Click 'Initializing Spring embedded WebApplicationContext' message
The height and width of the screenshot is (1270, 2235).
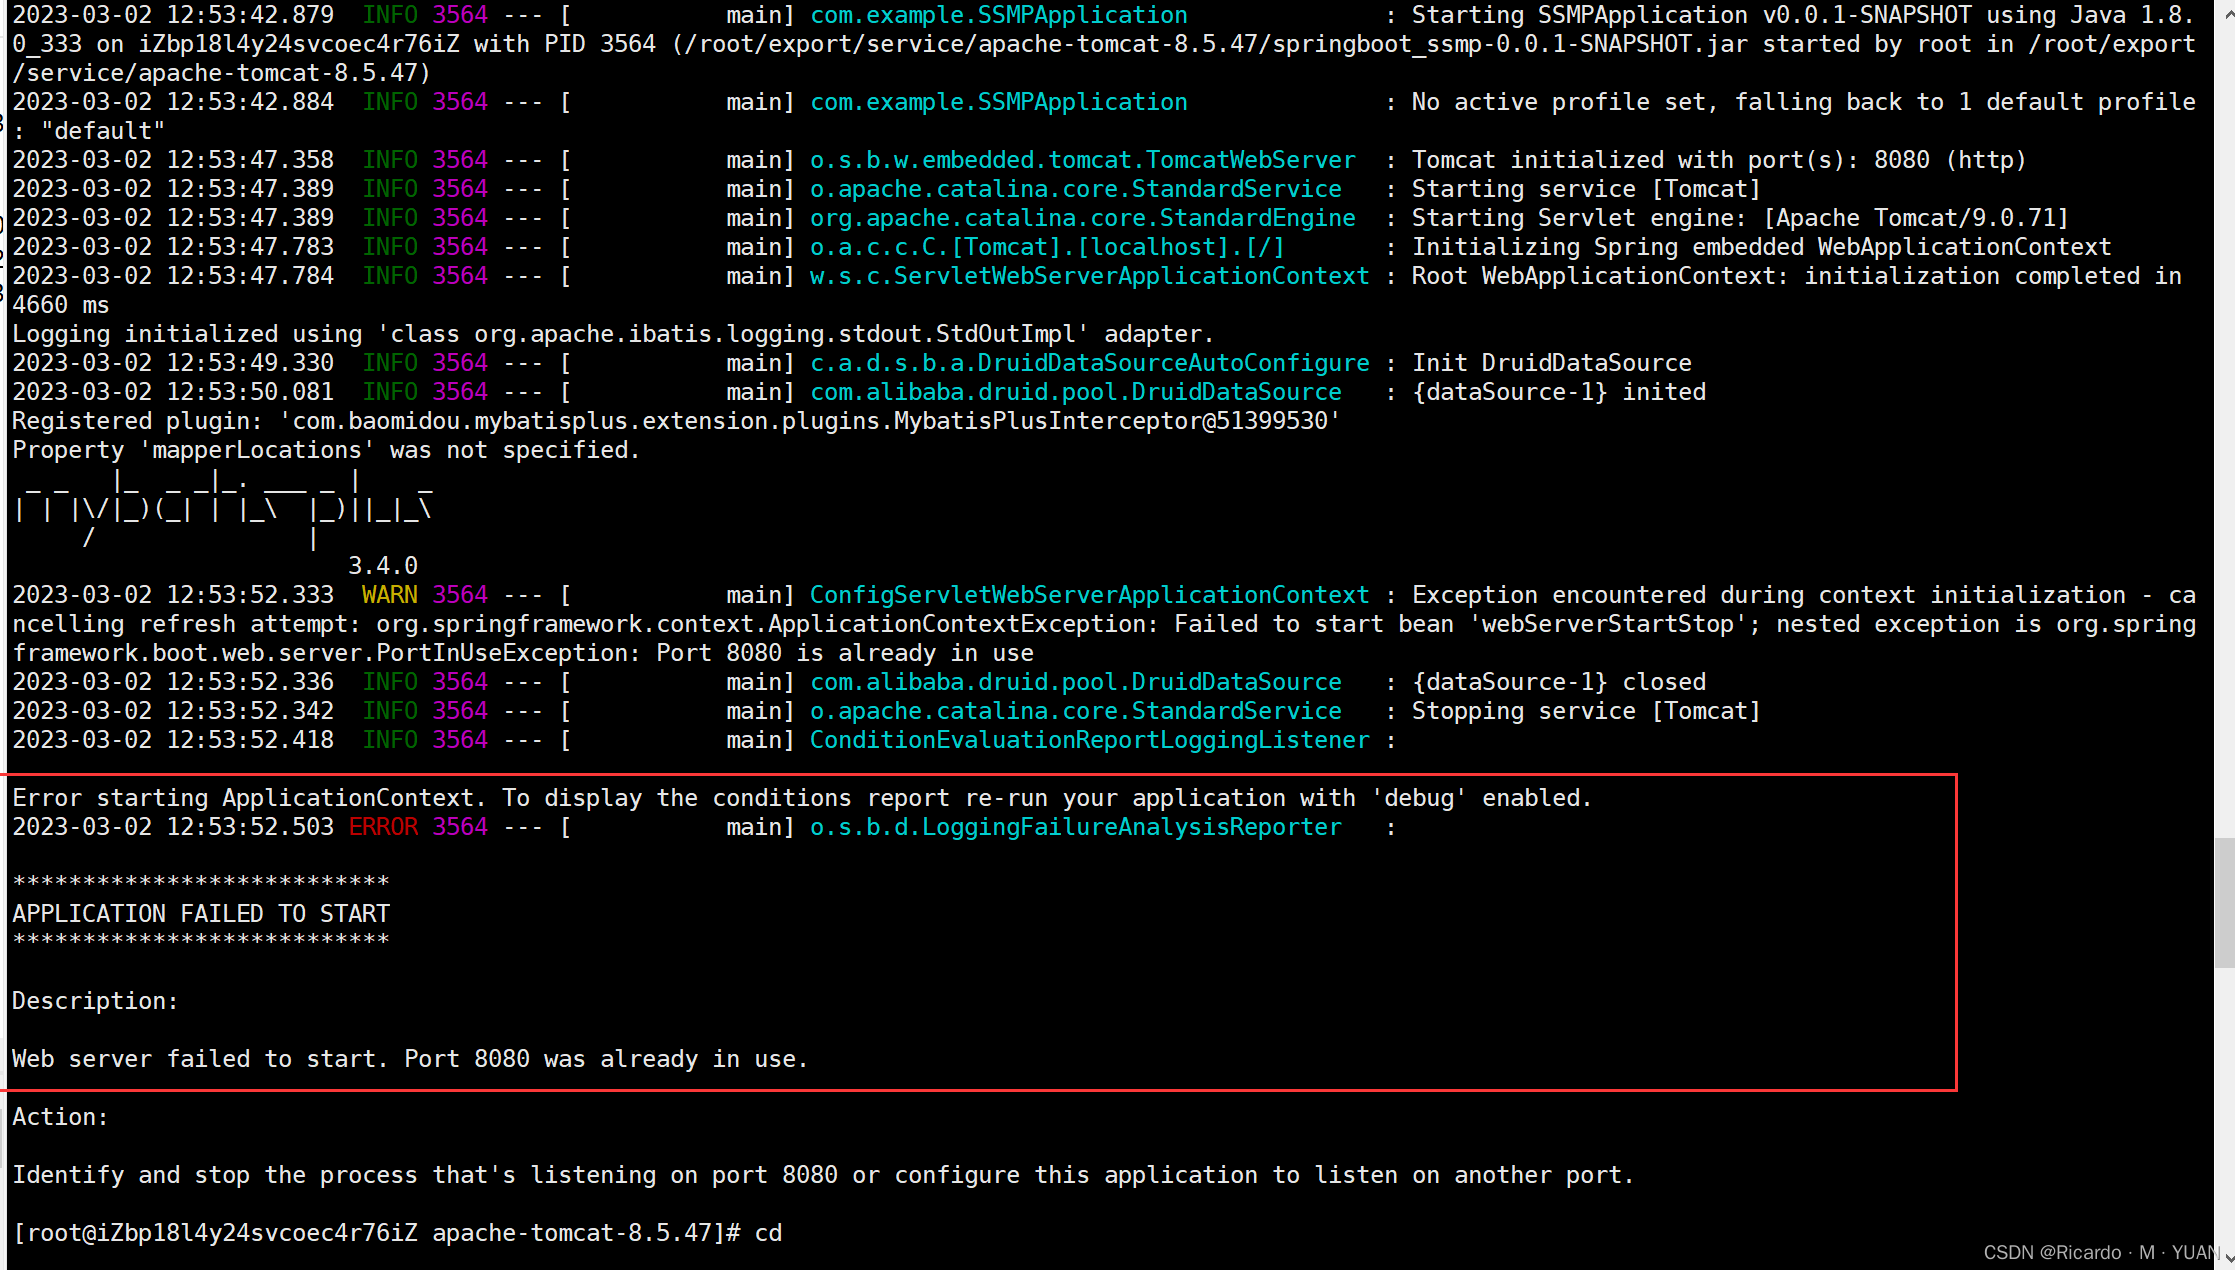pos(1761,247)
